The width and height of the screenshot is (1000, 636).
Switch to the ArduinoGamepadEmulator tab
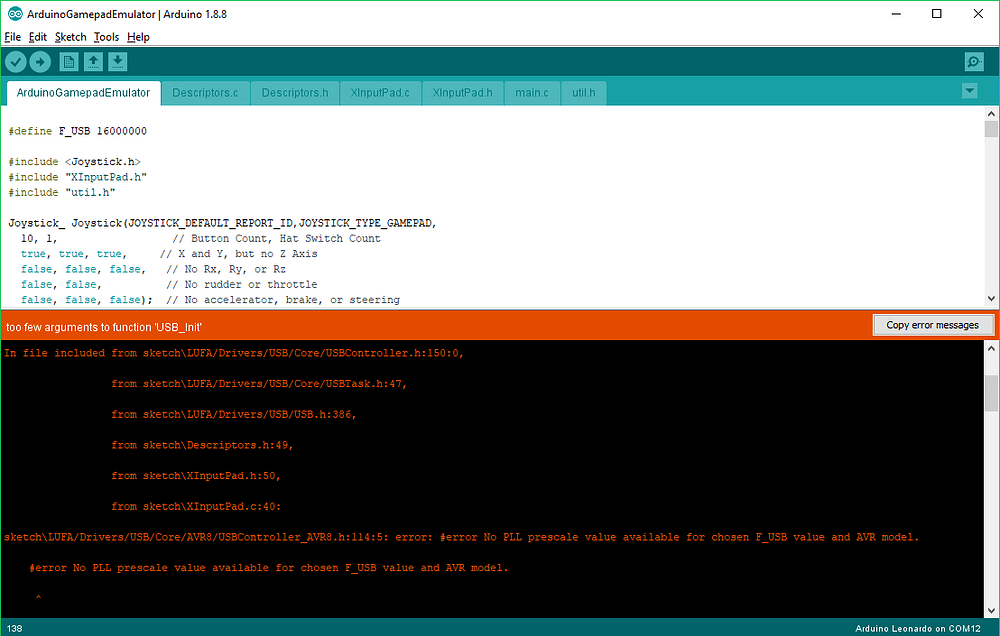pos(84,93)
